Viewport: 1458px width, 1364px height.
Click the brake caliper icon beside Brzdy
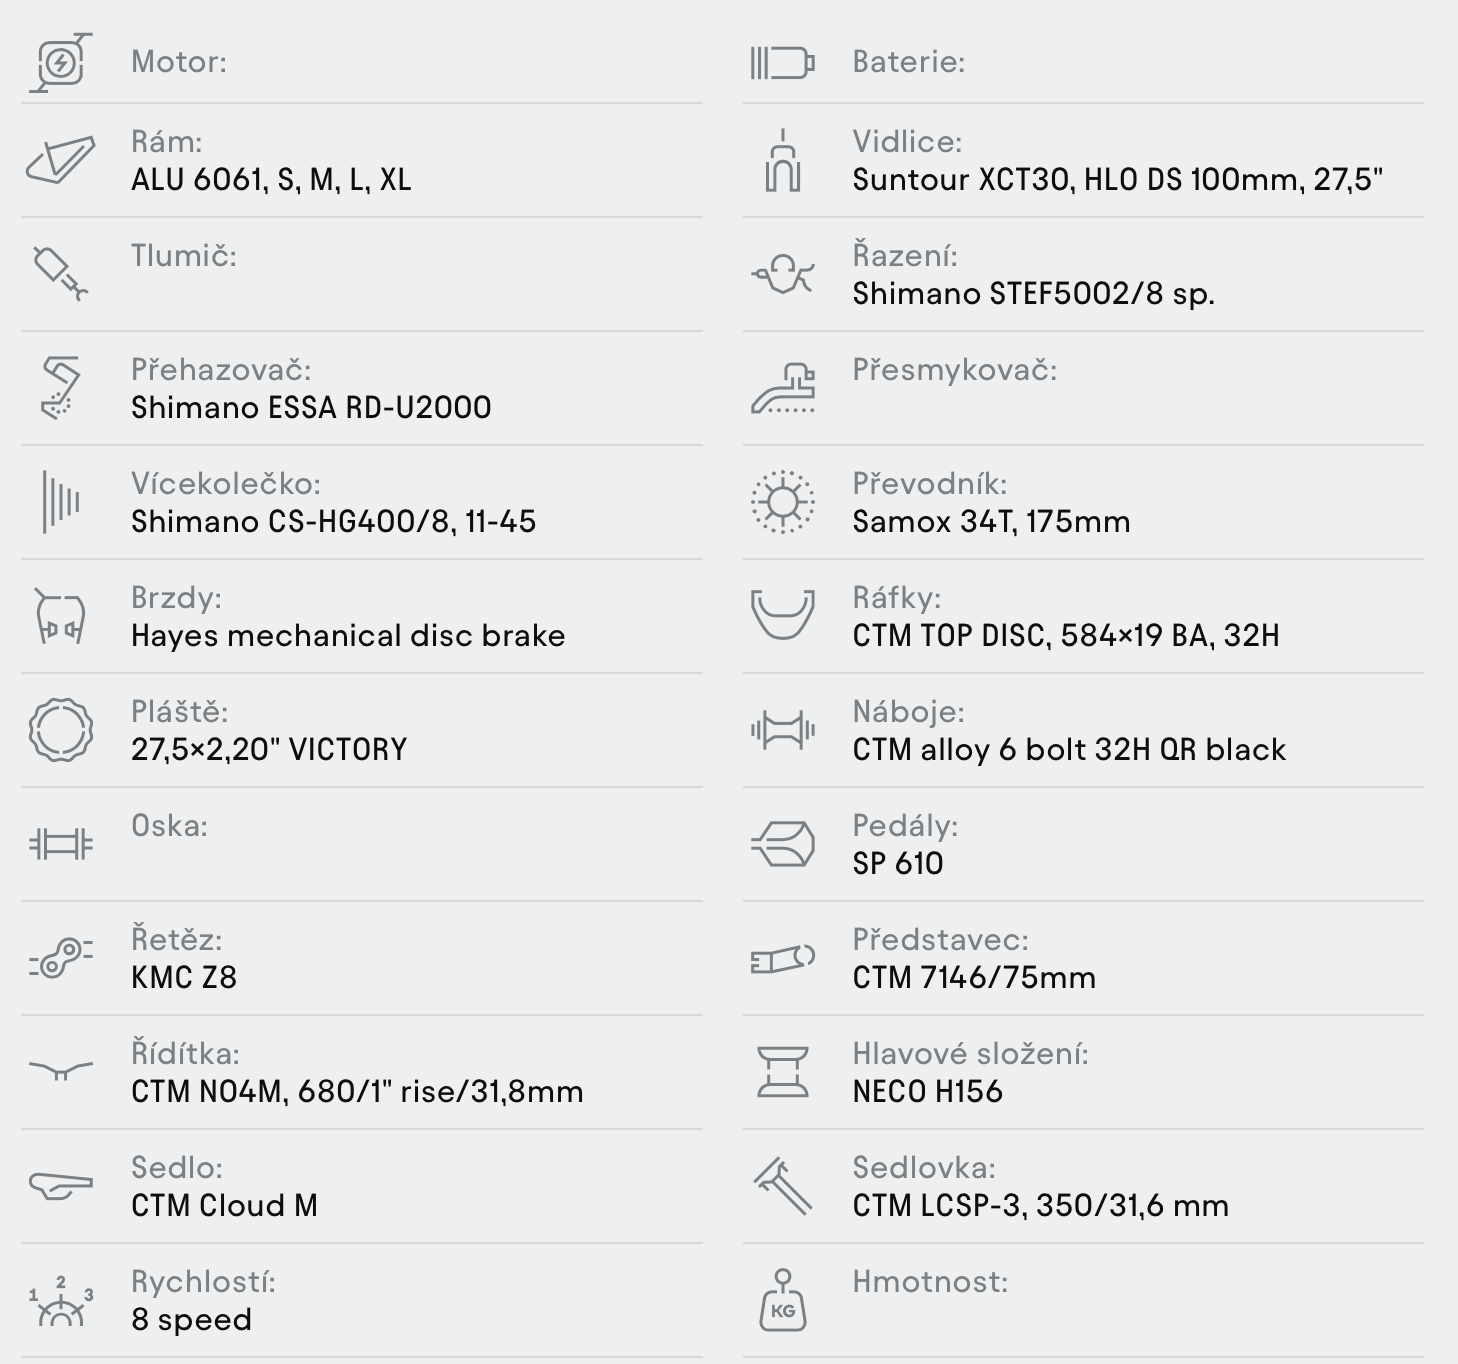[x=61, y=616]
